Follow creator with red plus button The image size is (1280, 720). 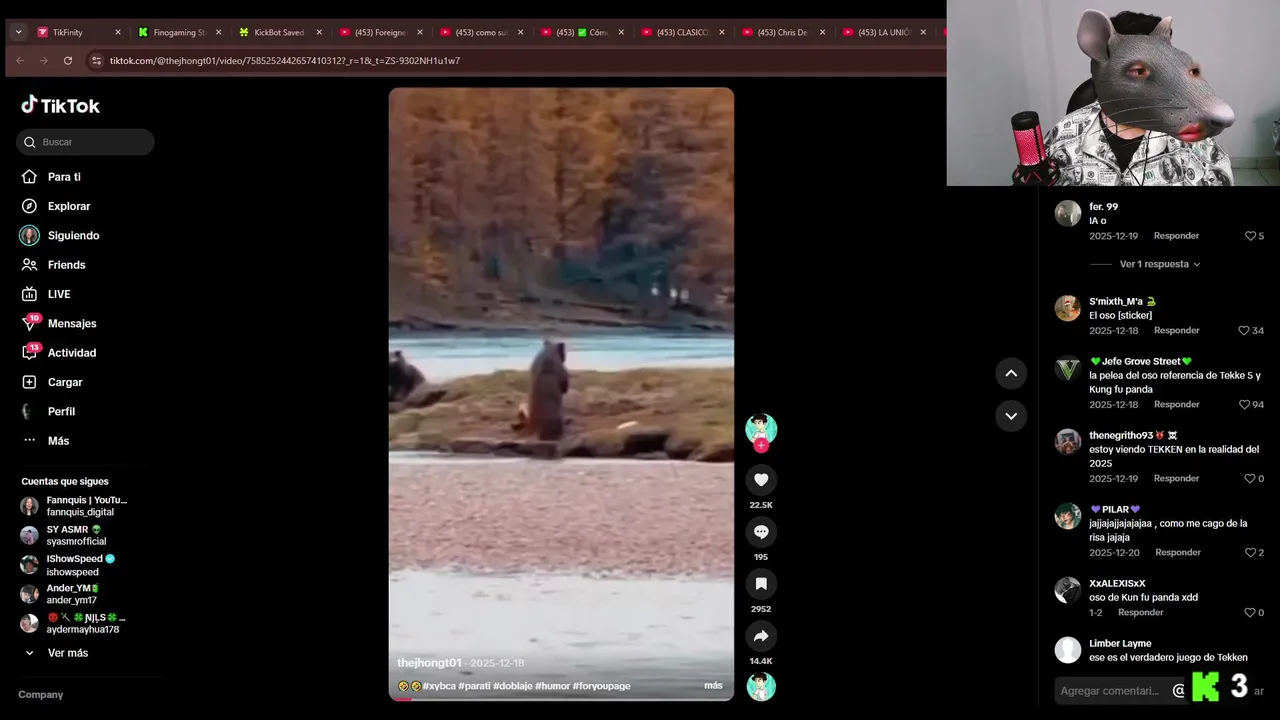[x=761, y=445]
